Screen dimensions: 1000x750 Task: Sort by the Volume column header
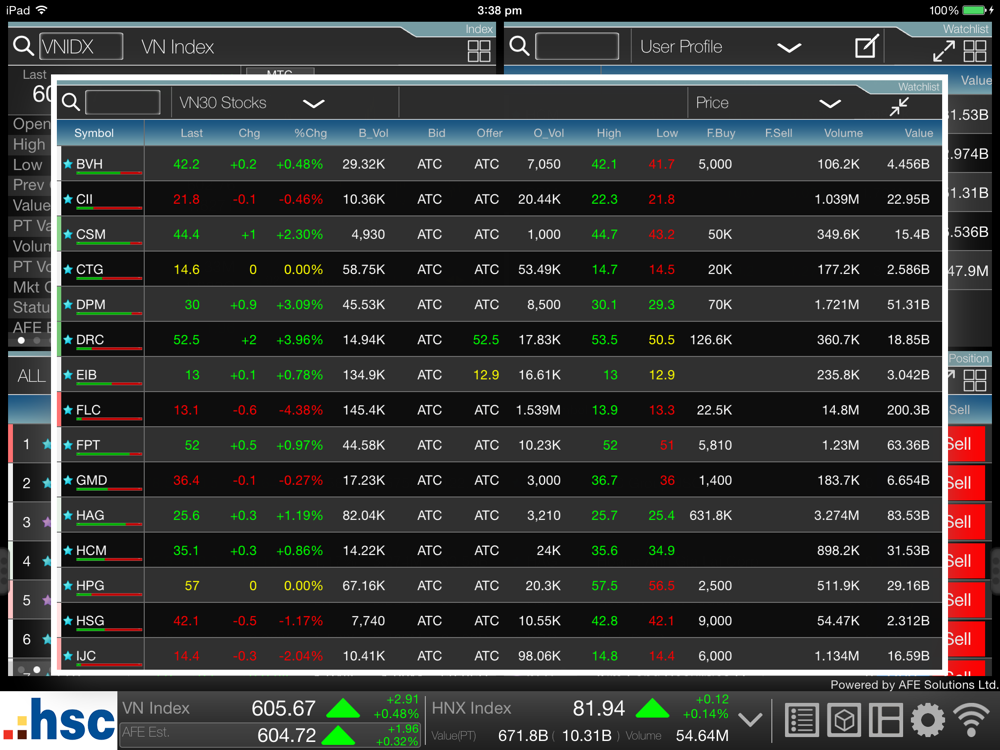pos(843,133)
